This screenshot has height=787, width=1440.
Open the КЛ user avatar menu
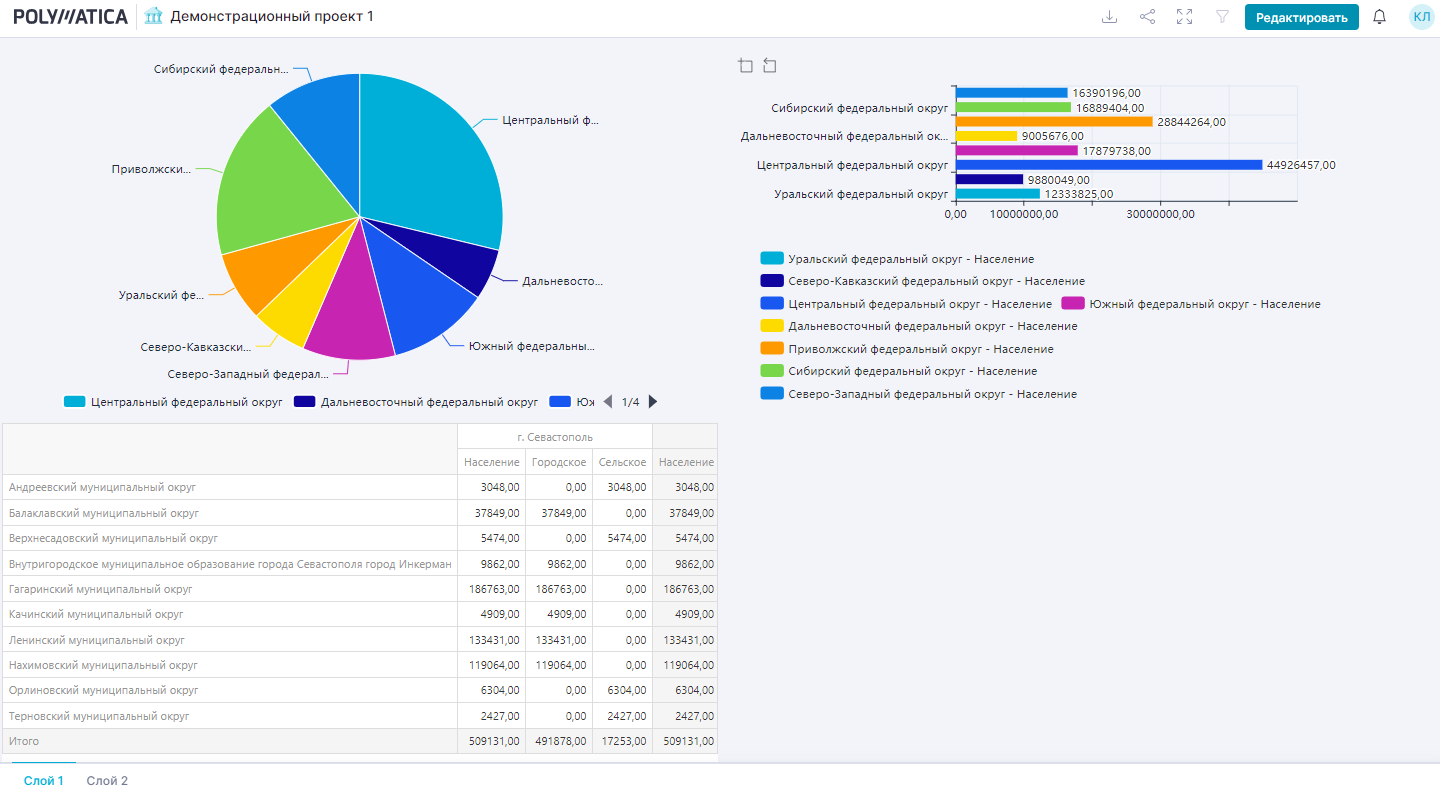[x=1421, y=17]
